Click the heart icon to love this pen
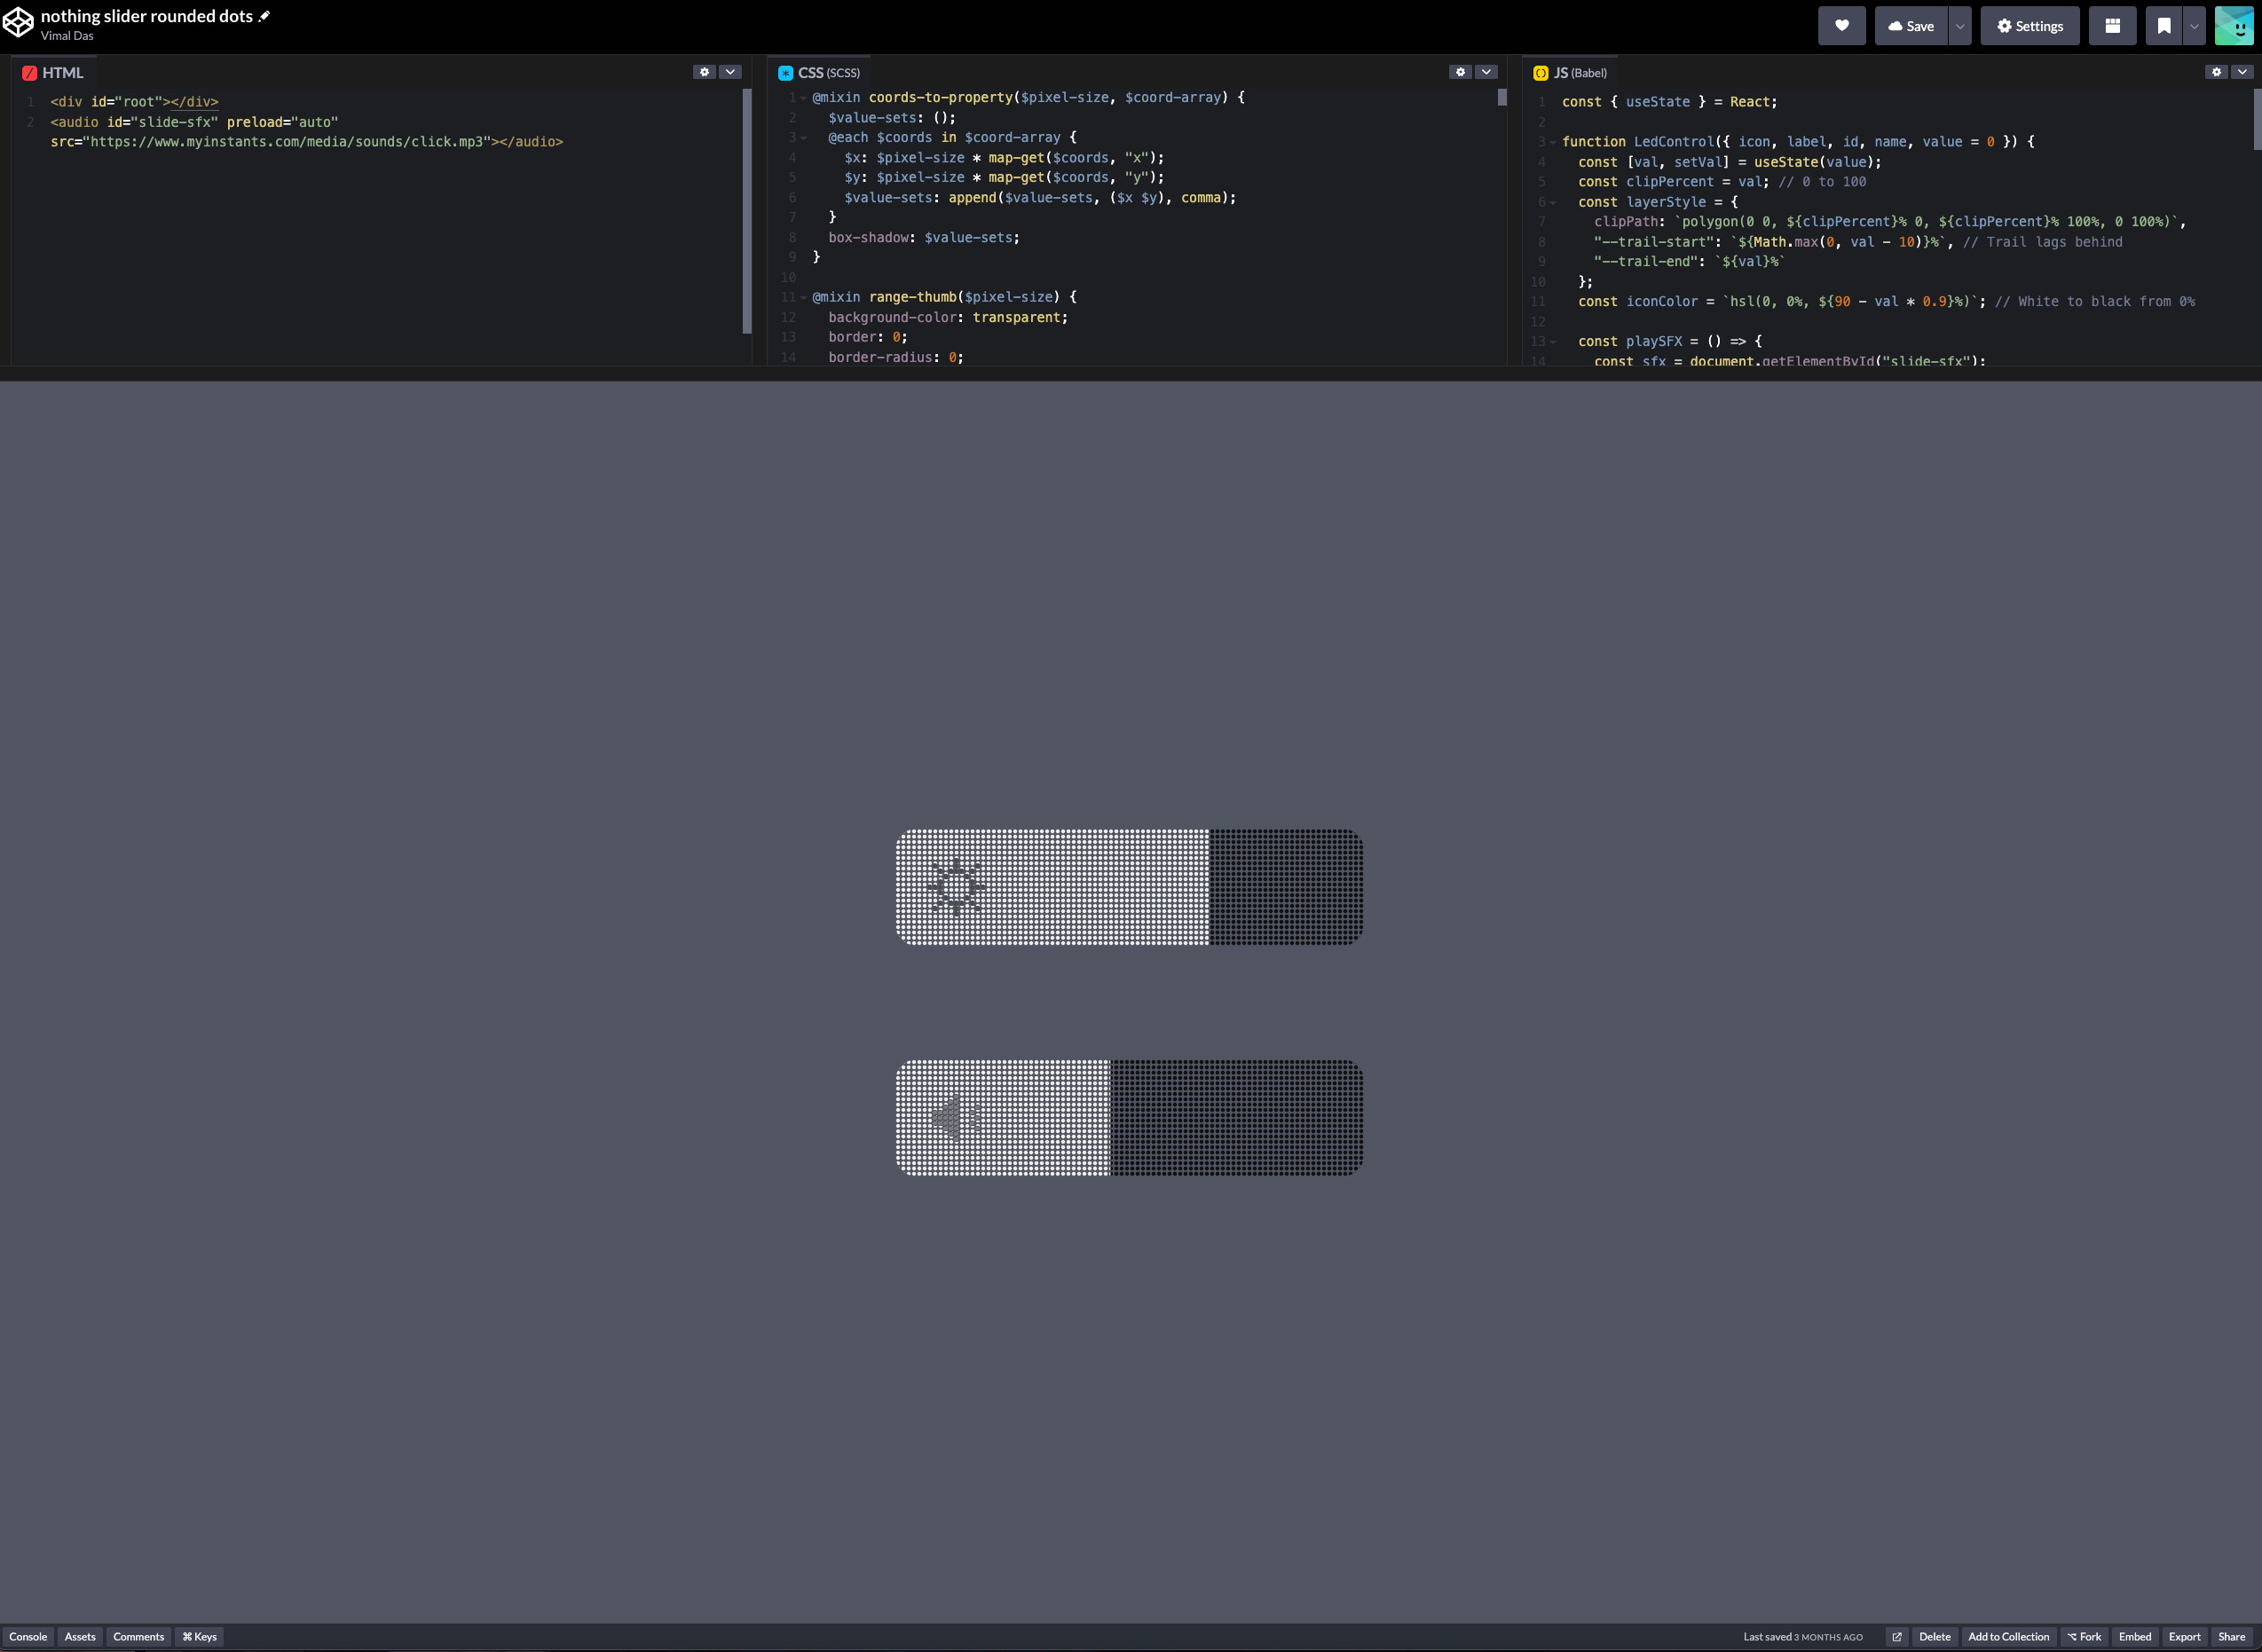Viewport: 2262px width, 1652px height. click(1841, 26)
